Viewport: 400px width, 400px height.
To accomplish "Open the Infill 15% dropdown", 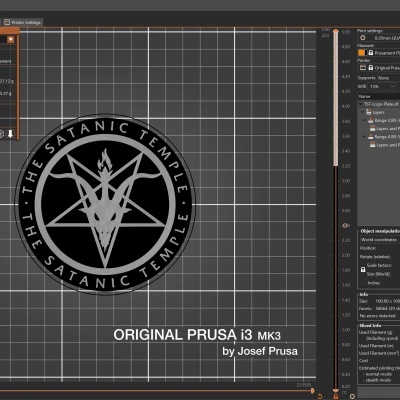I will coord(382,86).
